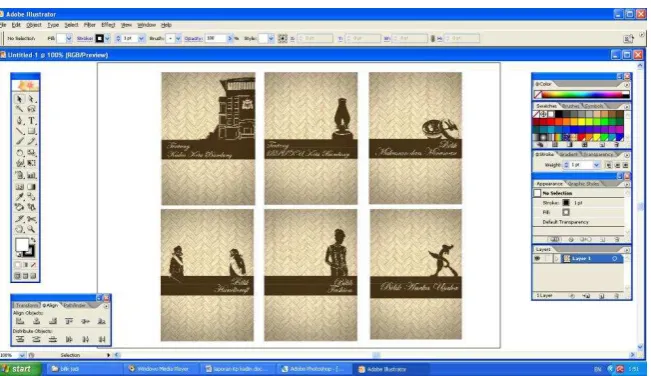Toggle lock column for Layer 1

pos(547,259)
